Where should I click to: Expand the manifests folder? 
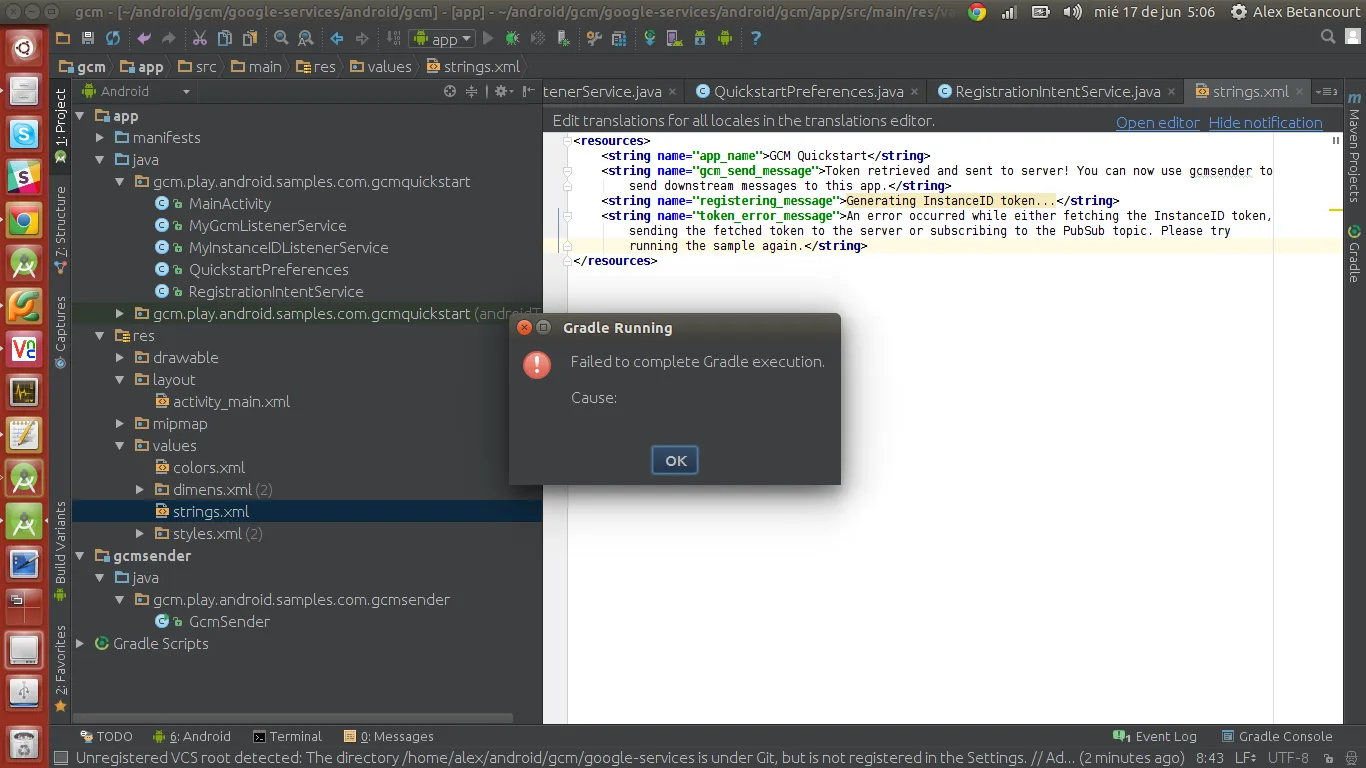[100, 138]
